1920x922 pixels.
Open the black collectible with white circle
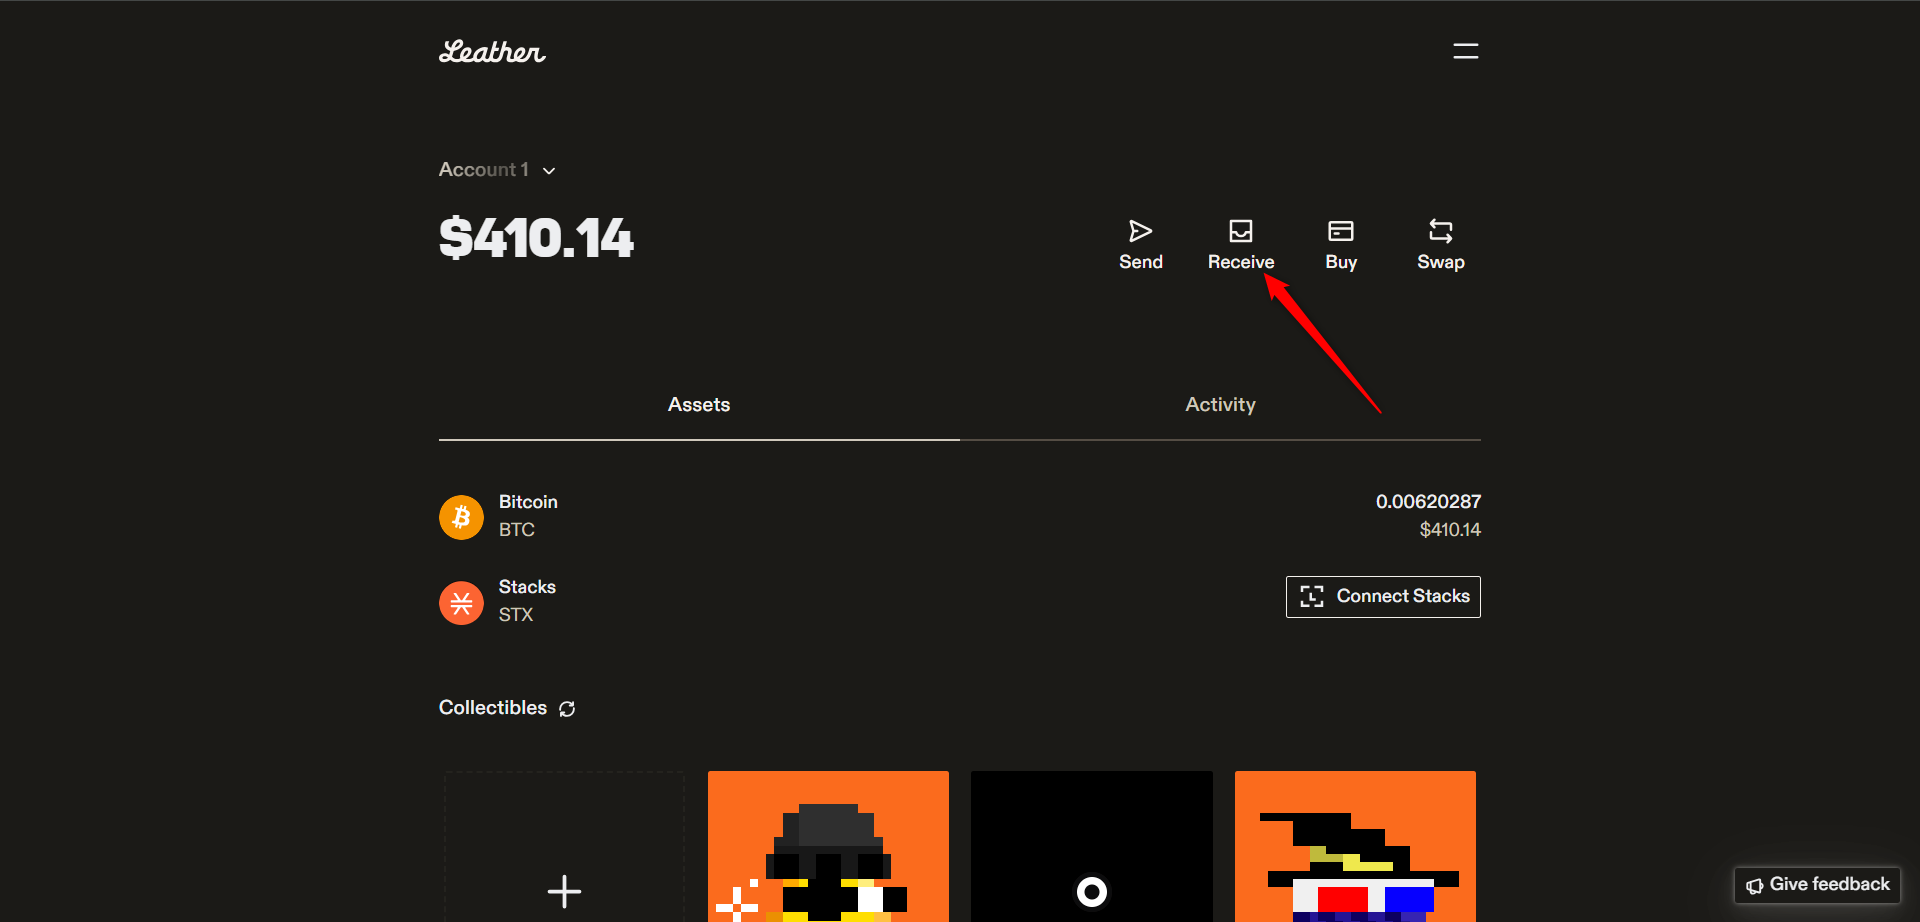tap(1091, 847)
